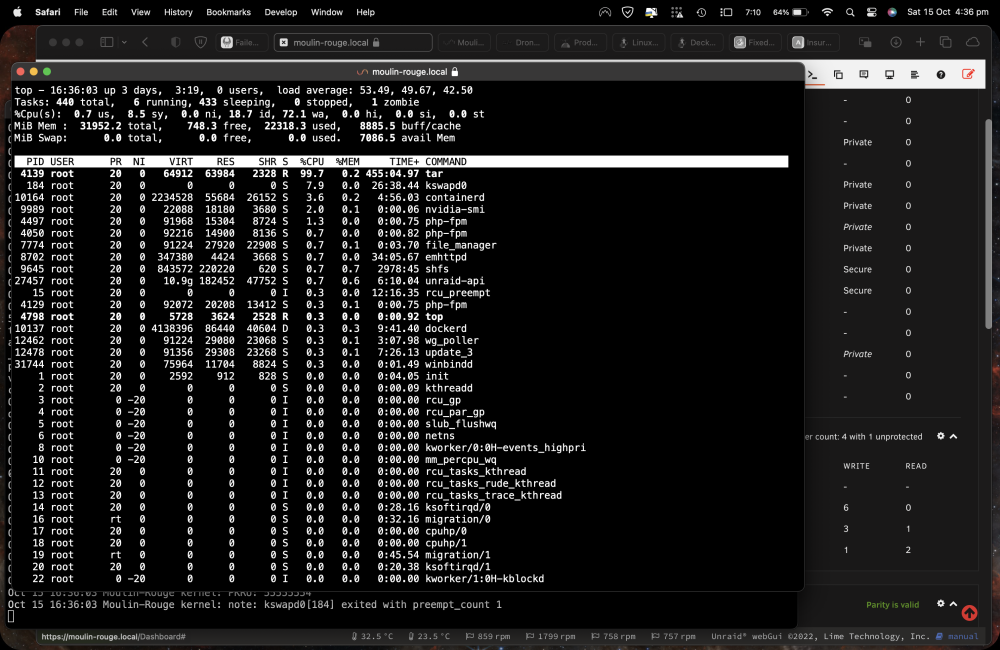Open Control Center in menu bar

pos(872,12)
